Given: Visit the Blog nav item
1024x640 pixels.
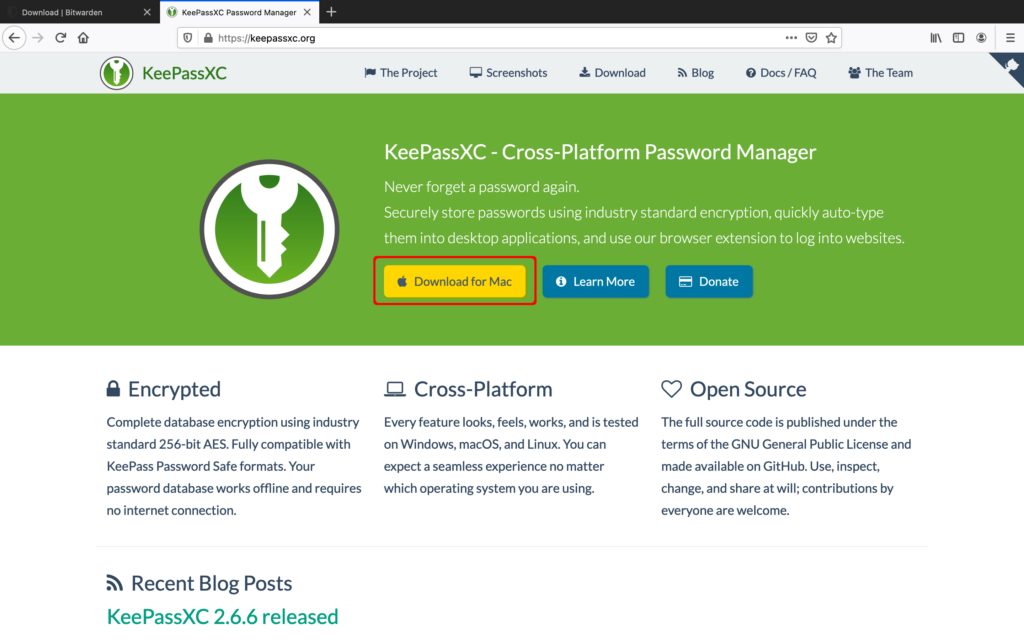Looking at the screenshot, I should pos(695,72).
